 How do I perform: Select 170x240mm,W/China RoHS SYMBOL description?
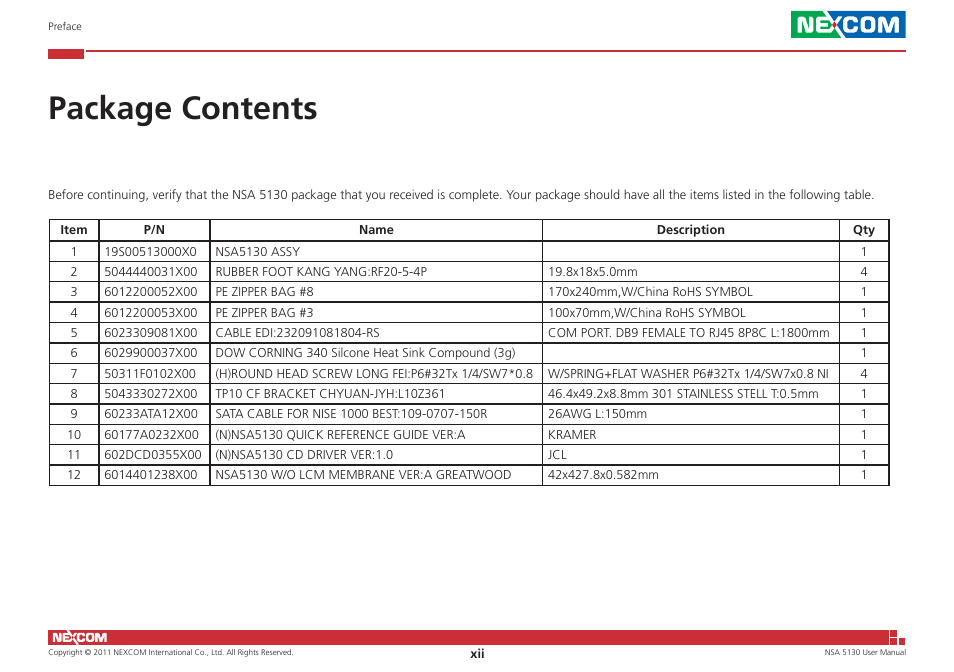(650, 292)
